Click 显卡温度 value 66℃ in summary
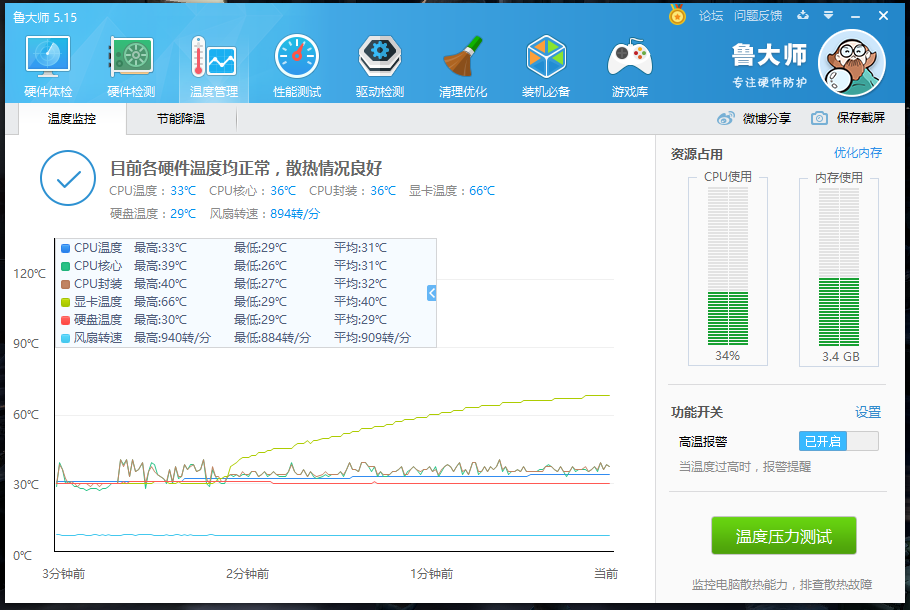The height and width of the screenshot is (610, 910). tap(482, 191)
